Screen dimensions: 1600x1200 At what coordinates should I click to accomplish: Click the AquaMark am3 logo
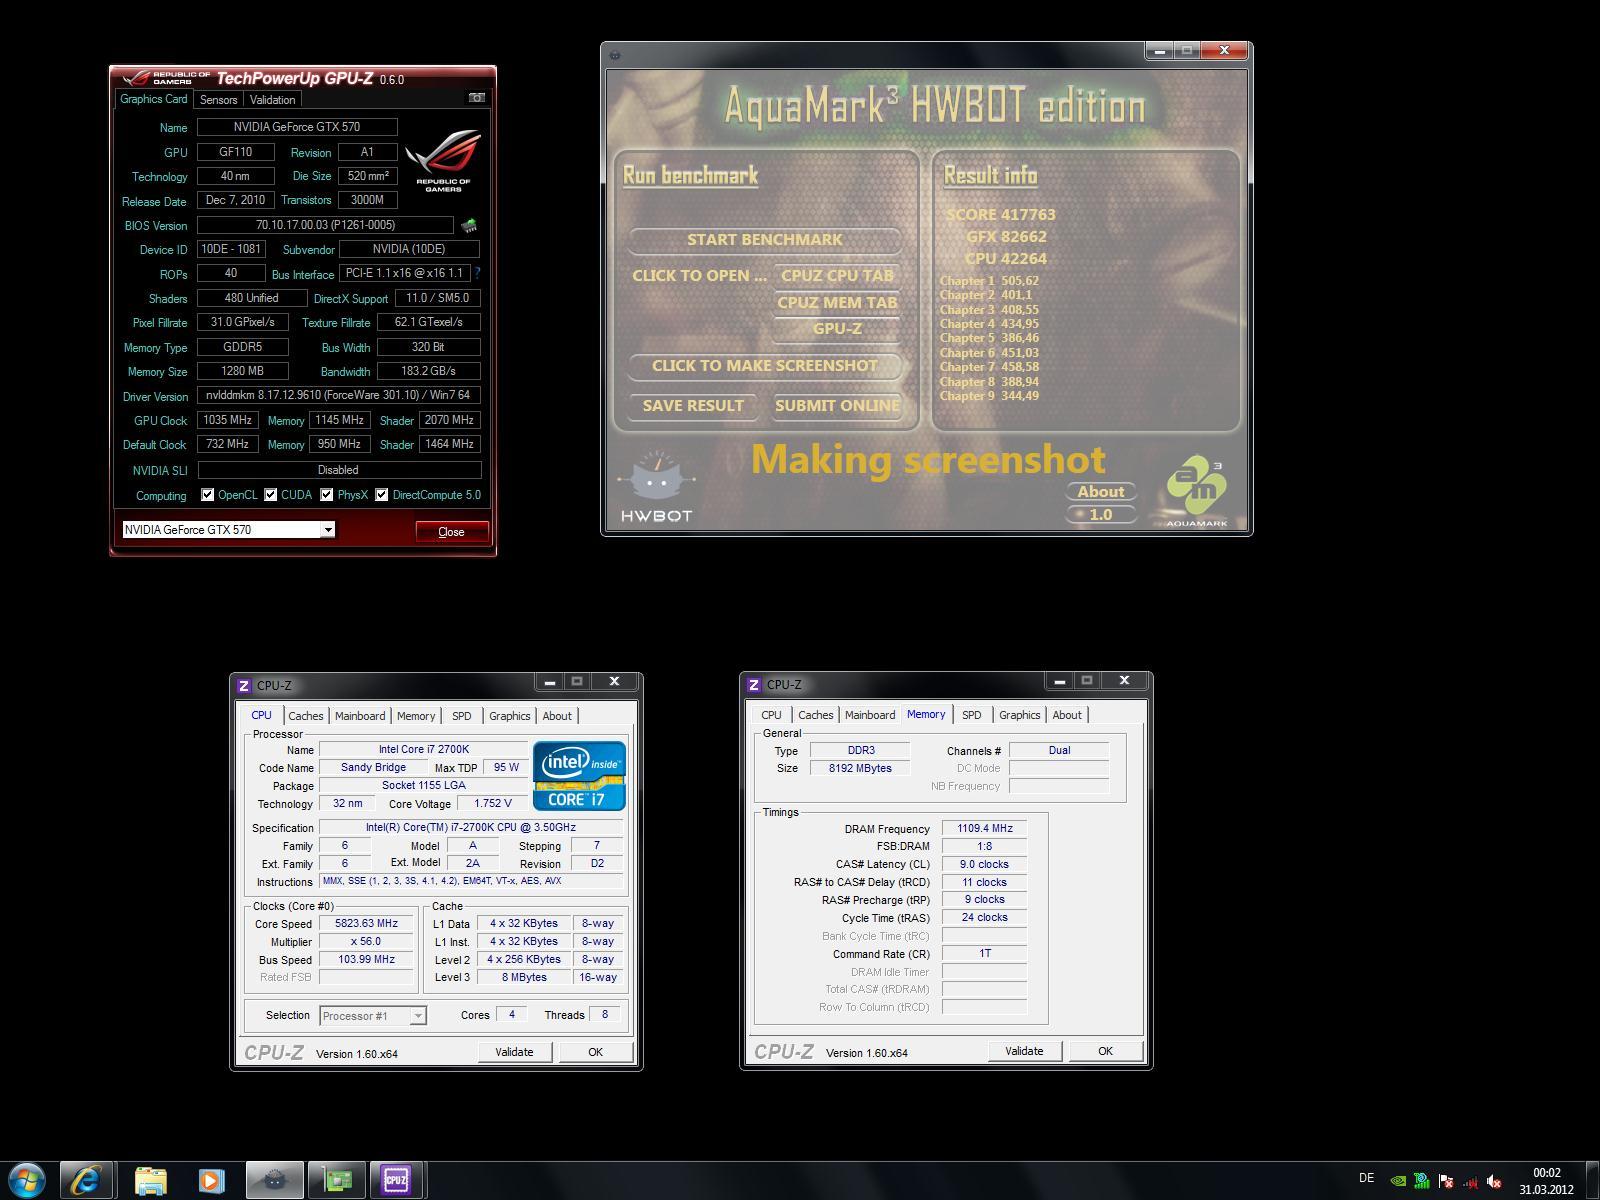coord(1197,491)
